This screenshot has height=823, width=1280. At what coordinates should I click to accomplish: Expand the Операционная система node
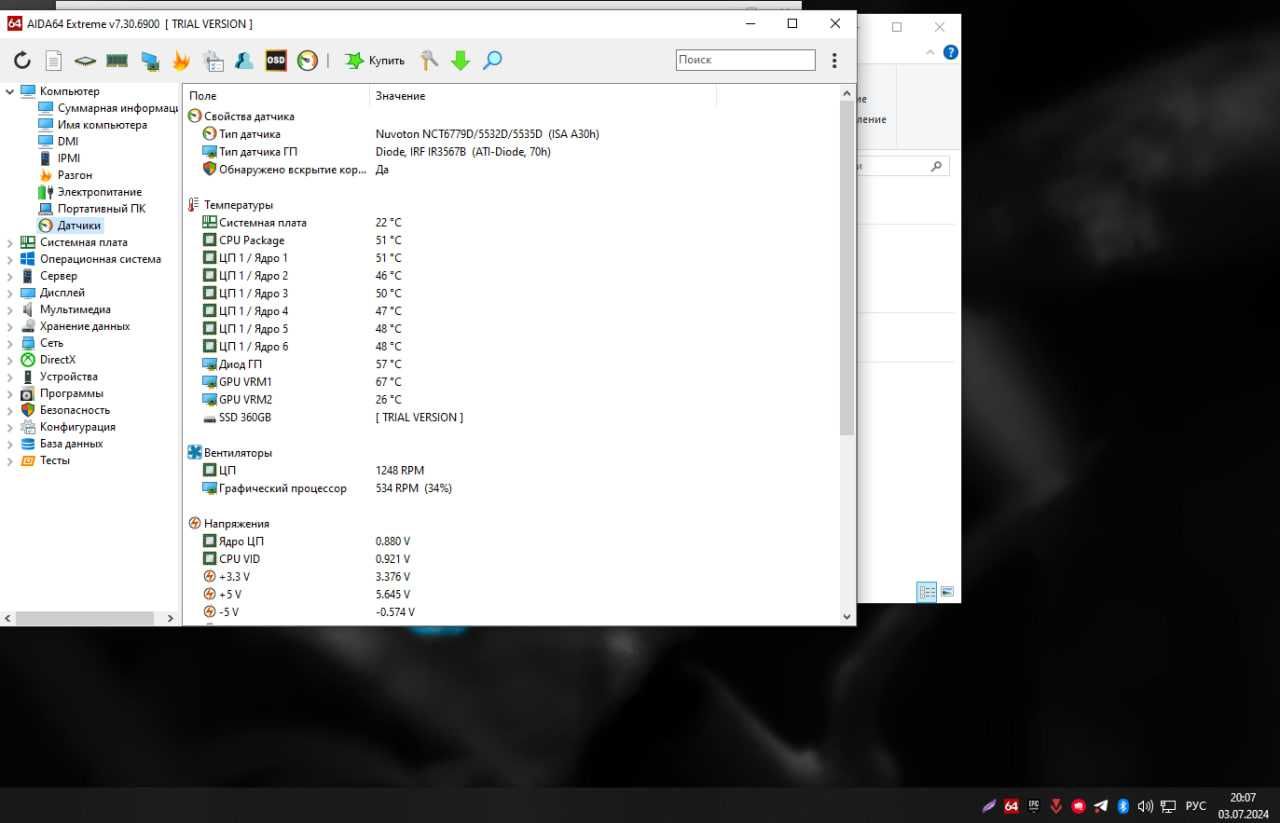pos(10,259)
